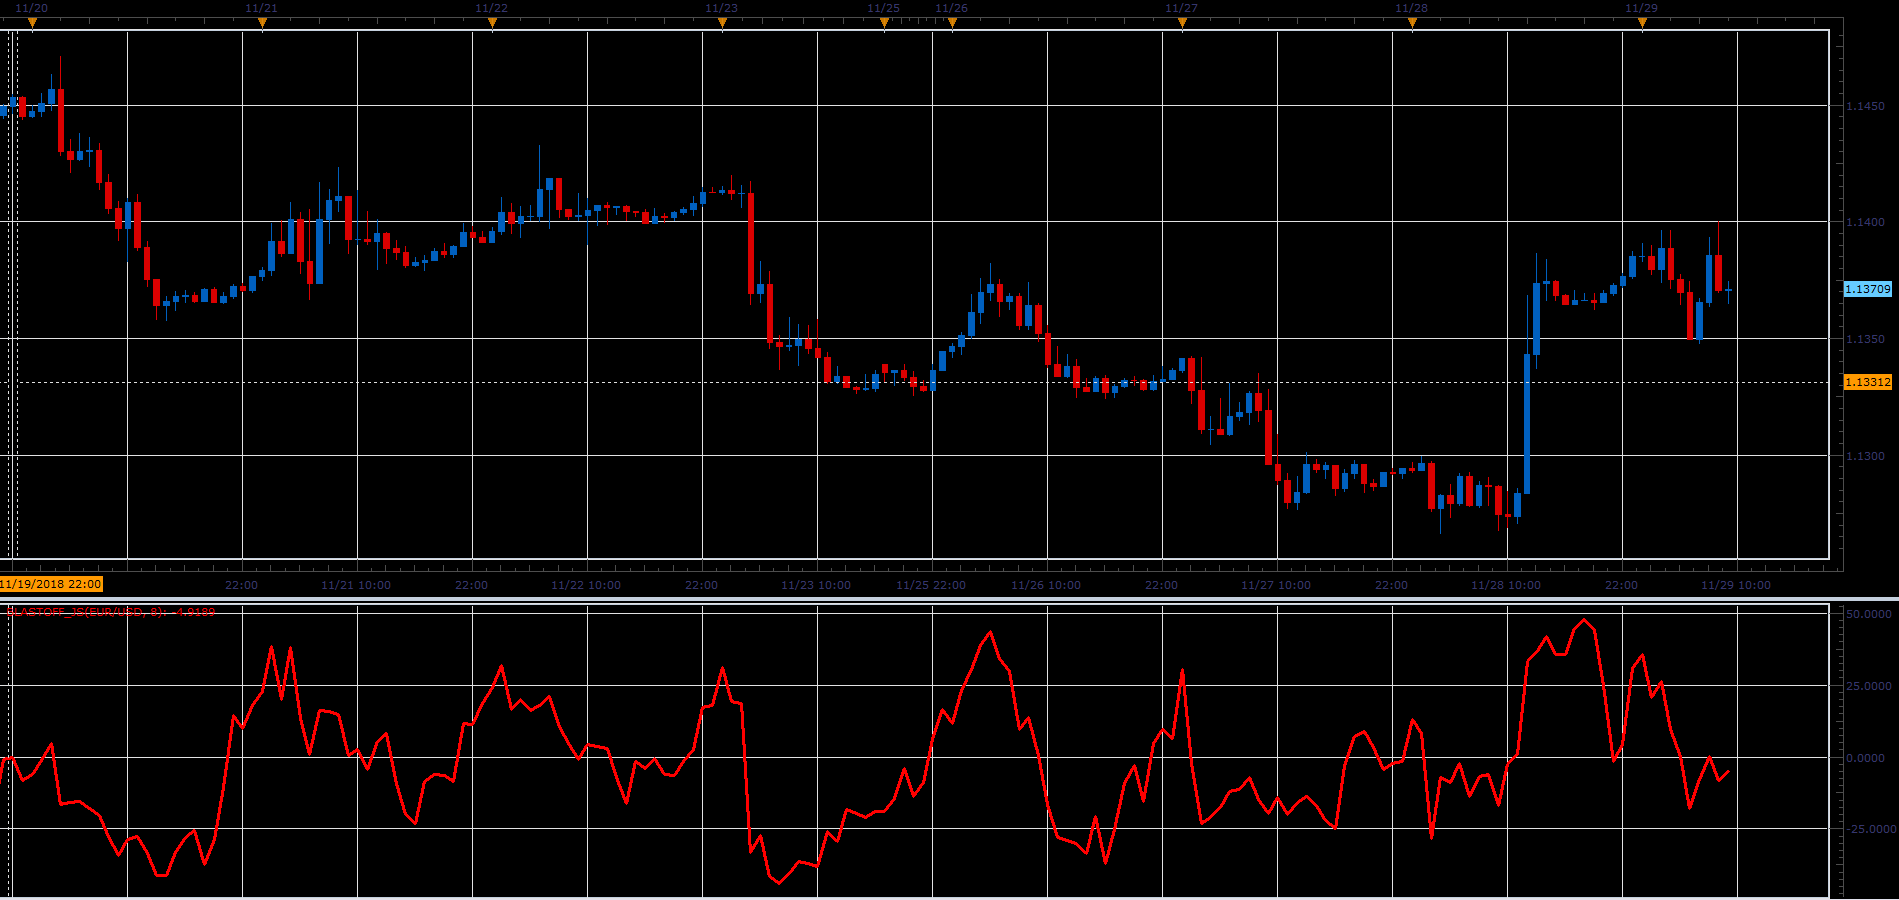1899x900 pixels.
Task: Select the 11/29 10:00 time axis label
Action: tap(1736, 585)
